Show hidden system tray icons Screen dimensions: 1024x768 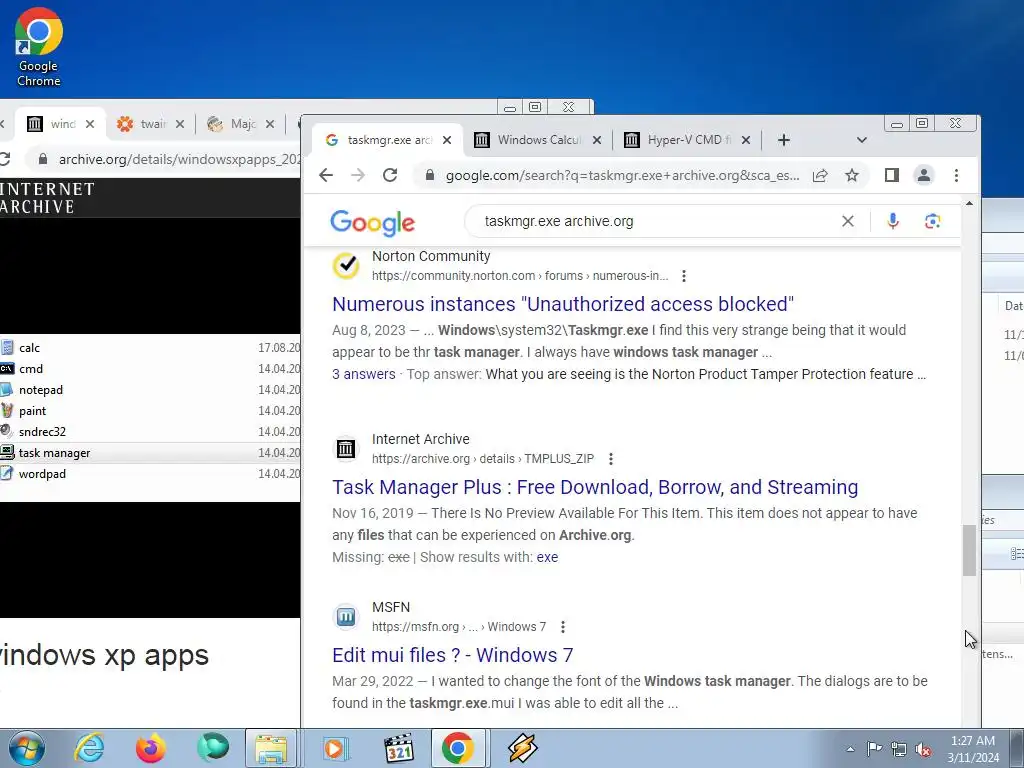click(x=850, y=749)
